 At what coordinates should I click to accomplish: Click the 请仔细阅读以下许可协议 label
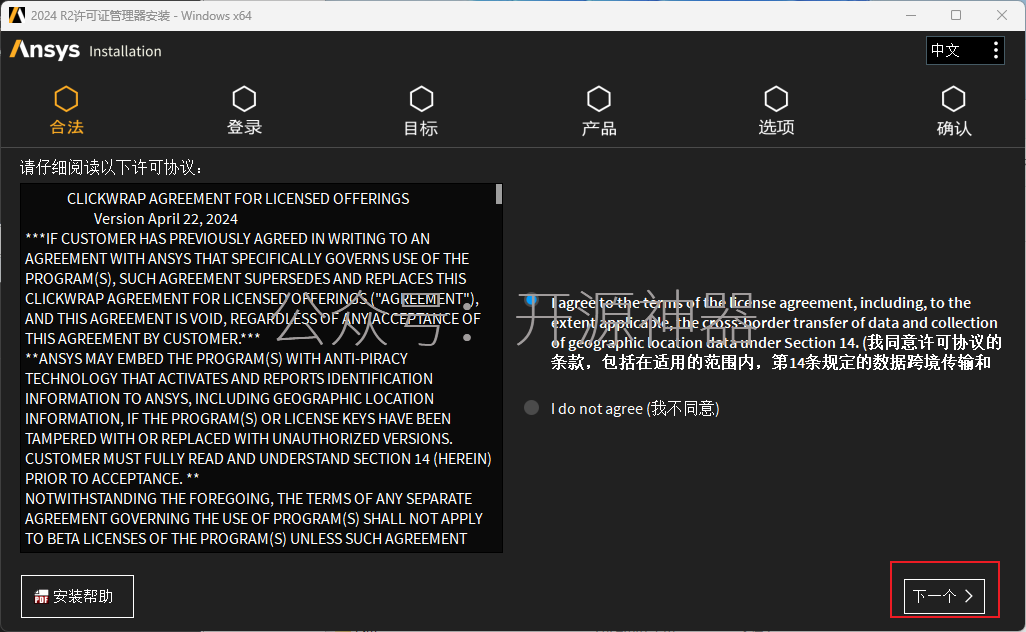(x=111, y=167)
